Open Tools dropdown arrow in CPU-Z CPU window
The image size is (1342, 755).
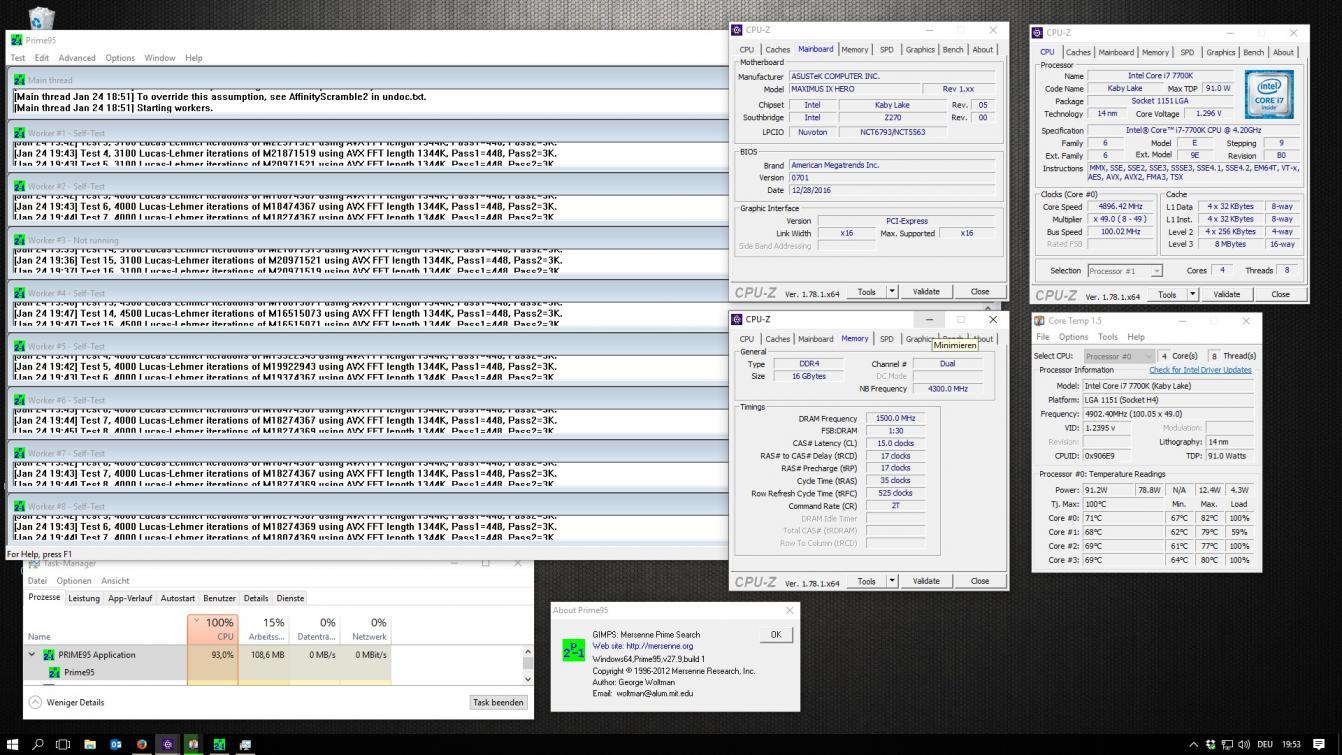[1193, 294]
